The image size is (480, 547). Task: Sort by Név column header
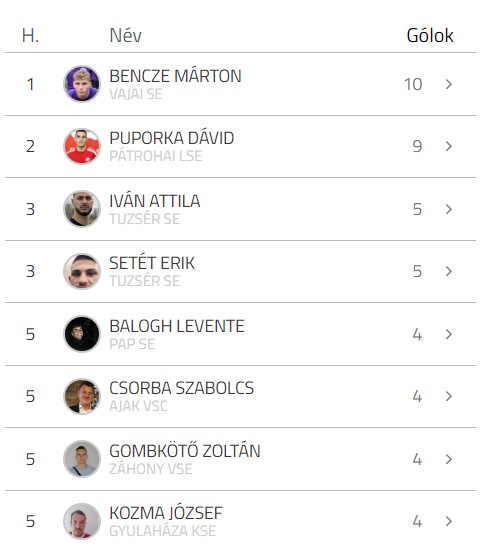(x=126, y=35)
